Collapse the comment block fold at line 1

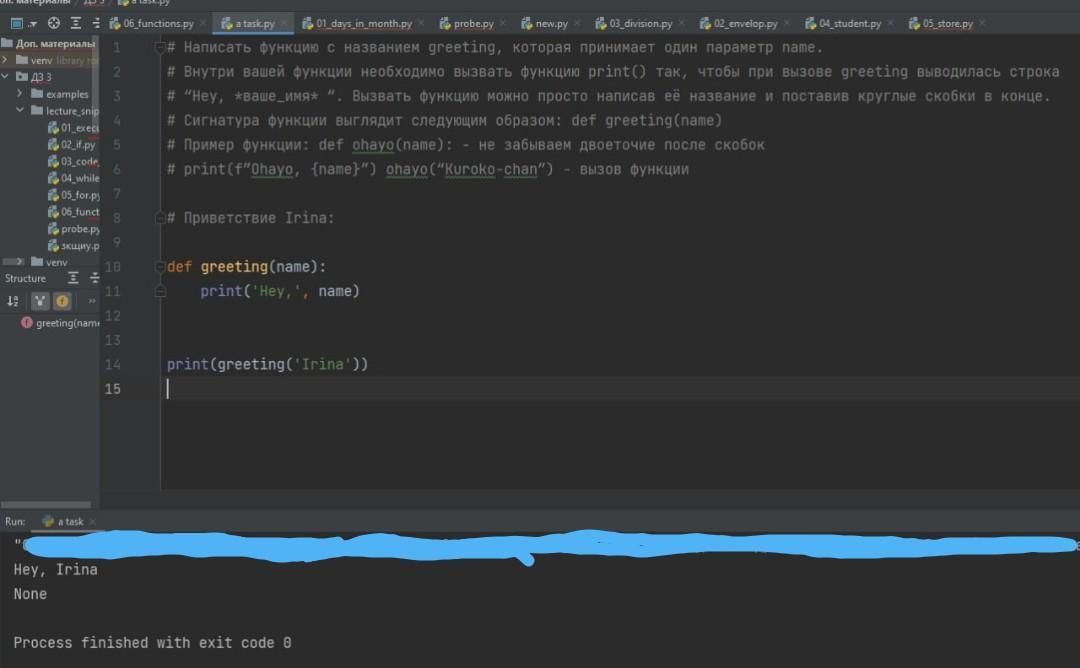160,48
